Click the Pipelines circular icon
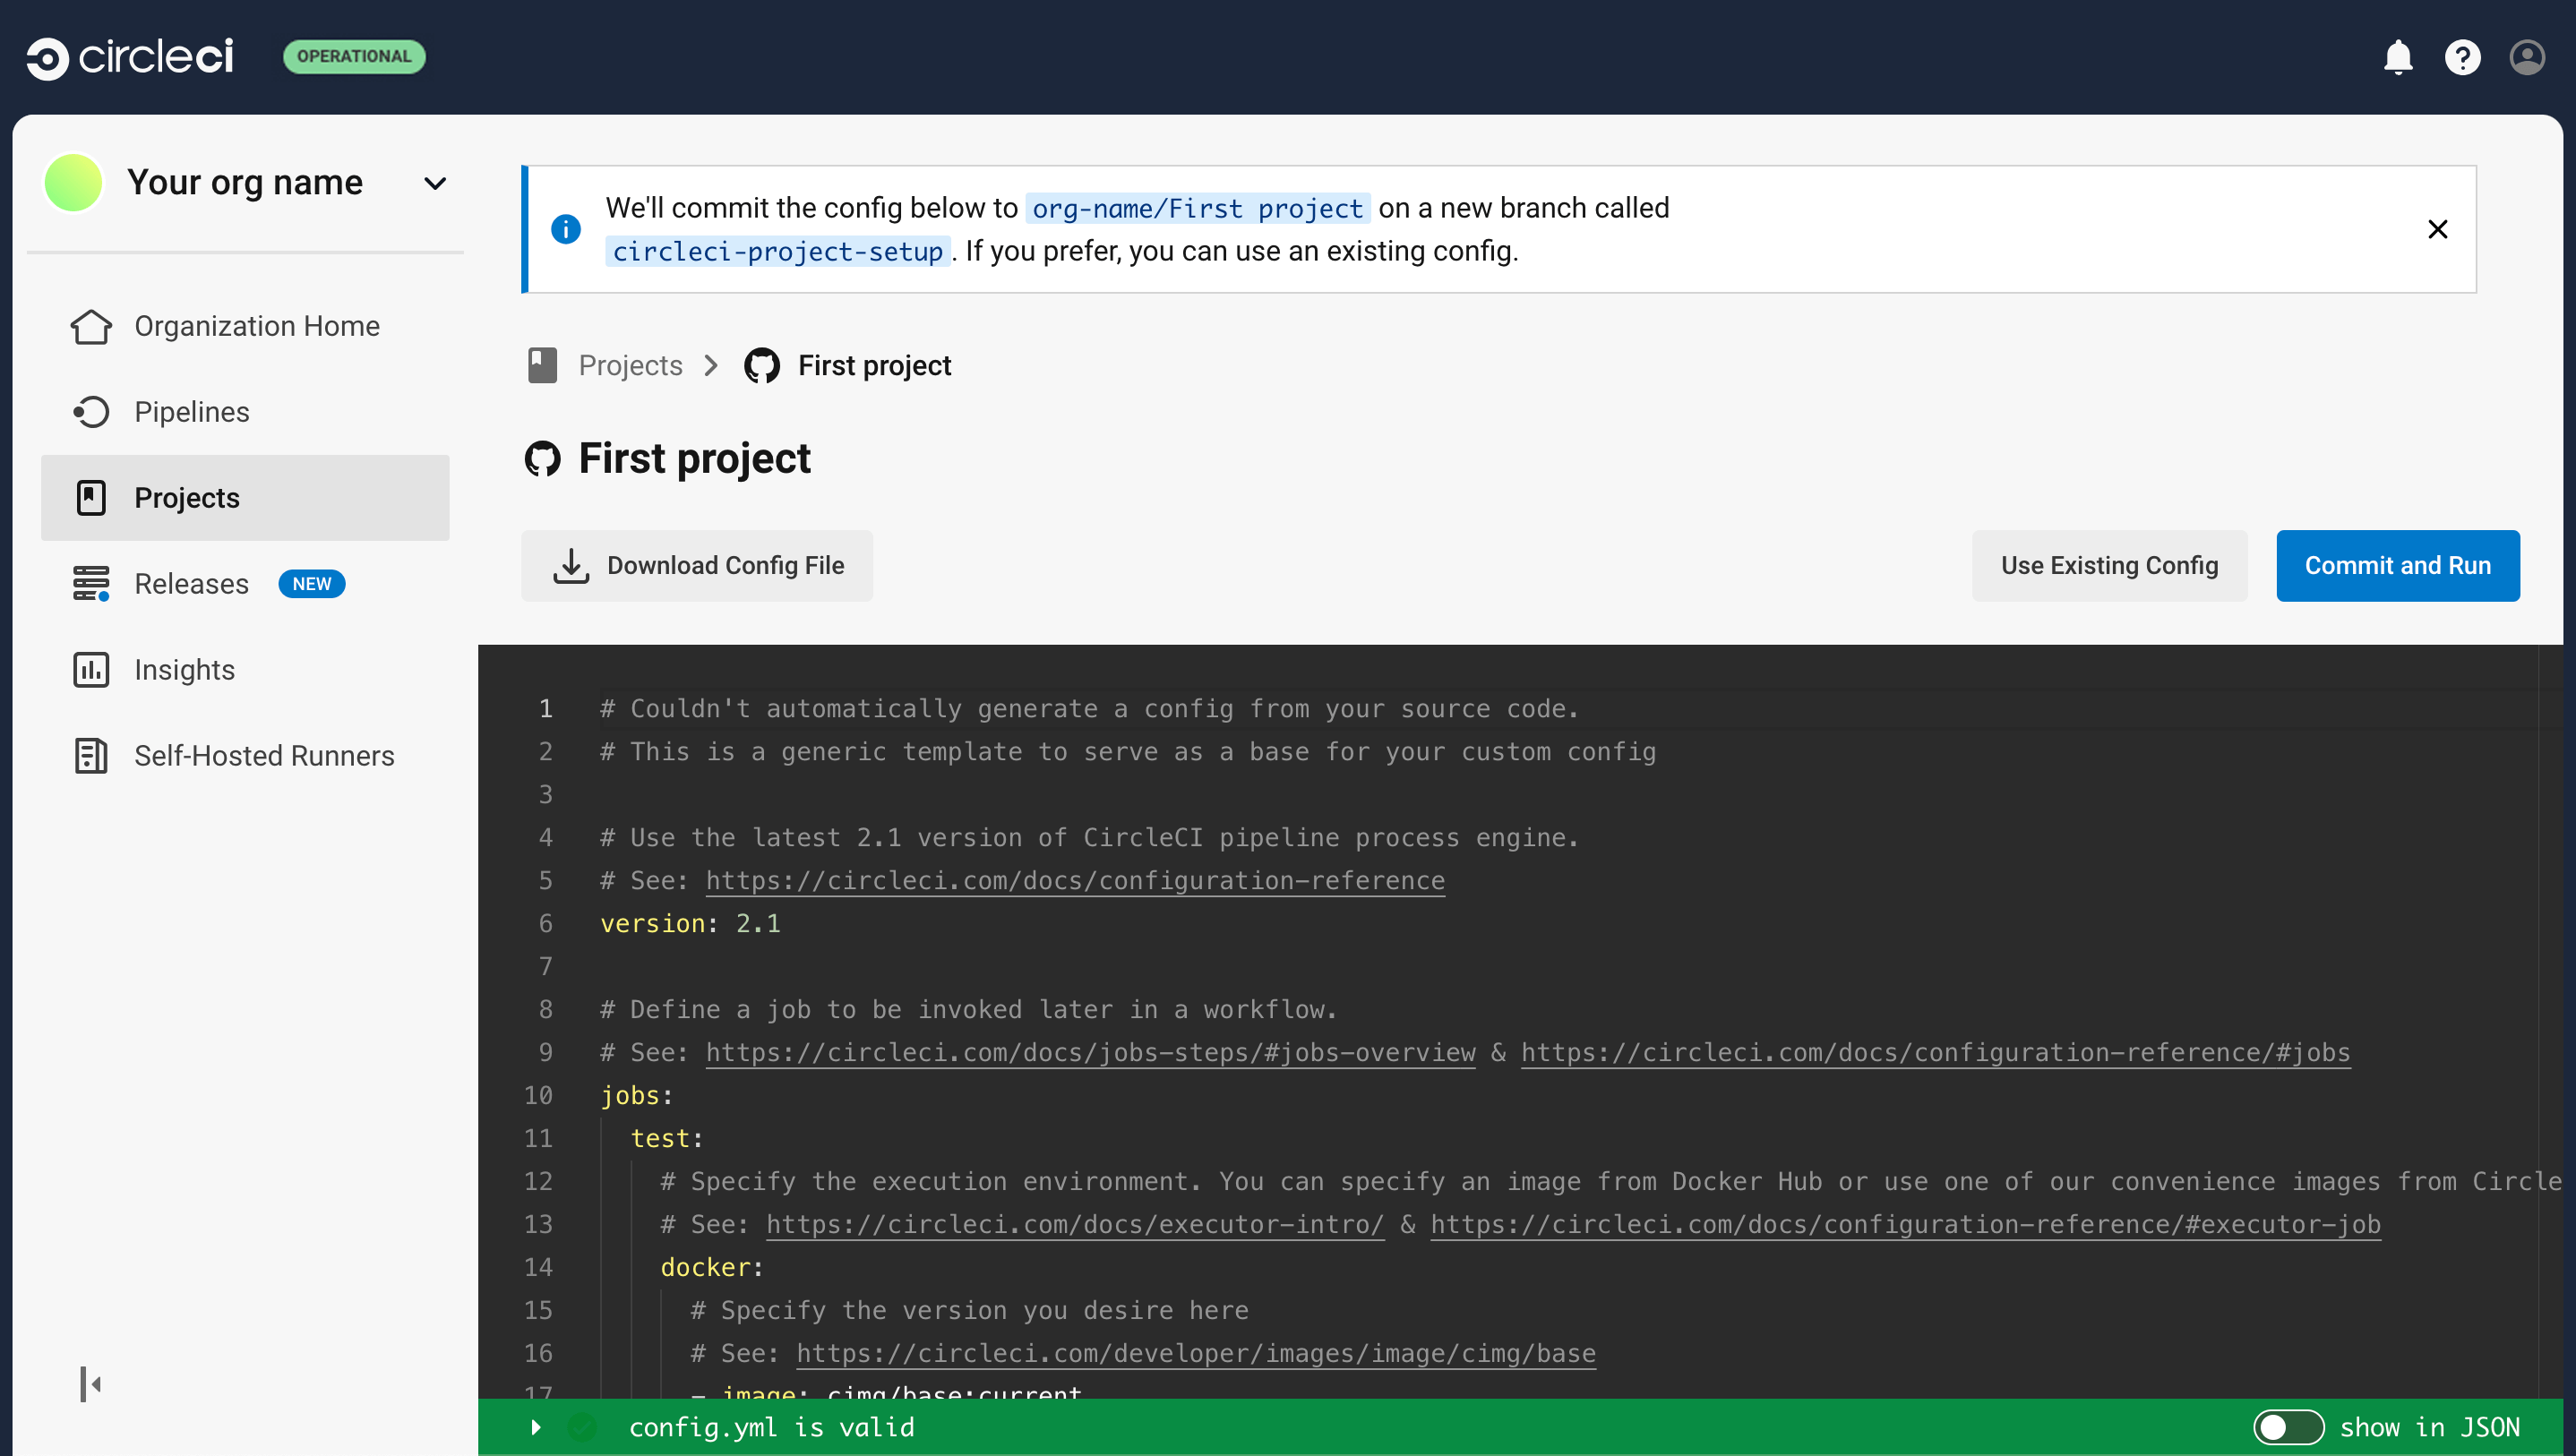Image resolution: width=2576 pixels, height=1456 pixels. coord(91,412)
